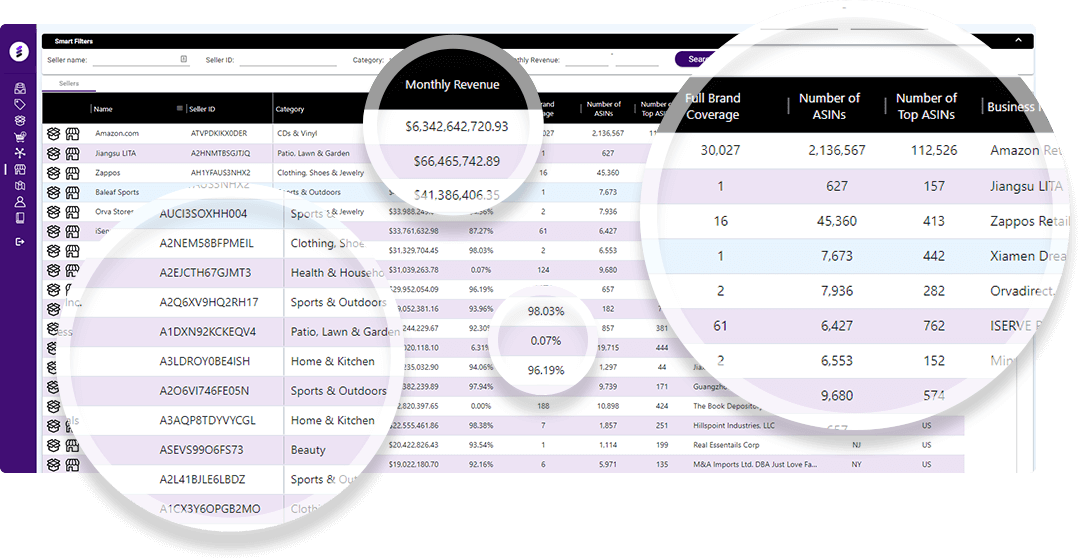Image resolution: width=1081 pixels, height=560 pixels.
Task: Click the CDs & Vinyl category cell
Action: [x=297, y=134]
